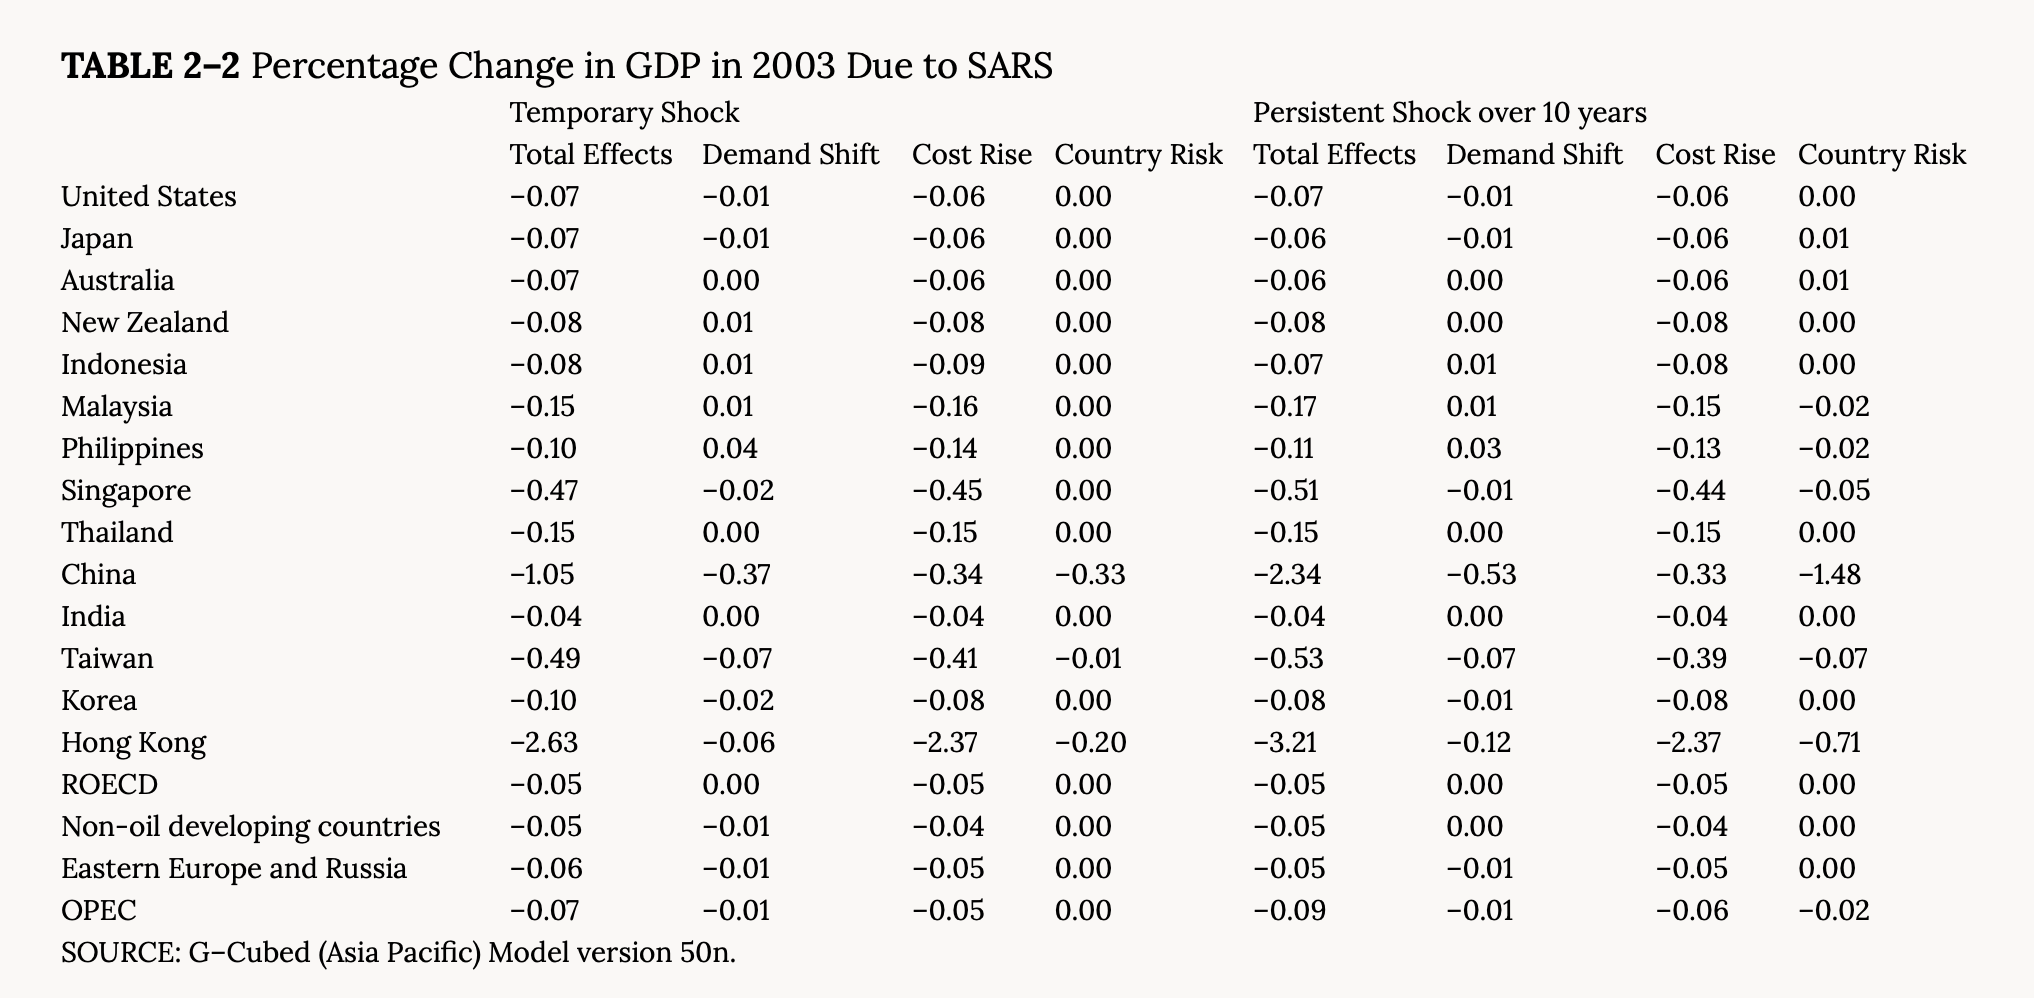This screenshot has width=2034, height=998.
Task: Click the SOURCE G-Cubed model footnote
Action: click(x=398, y=952)
